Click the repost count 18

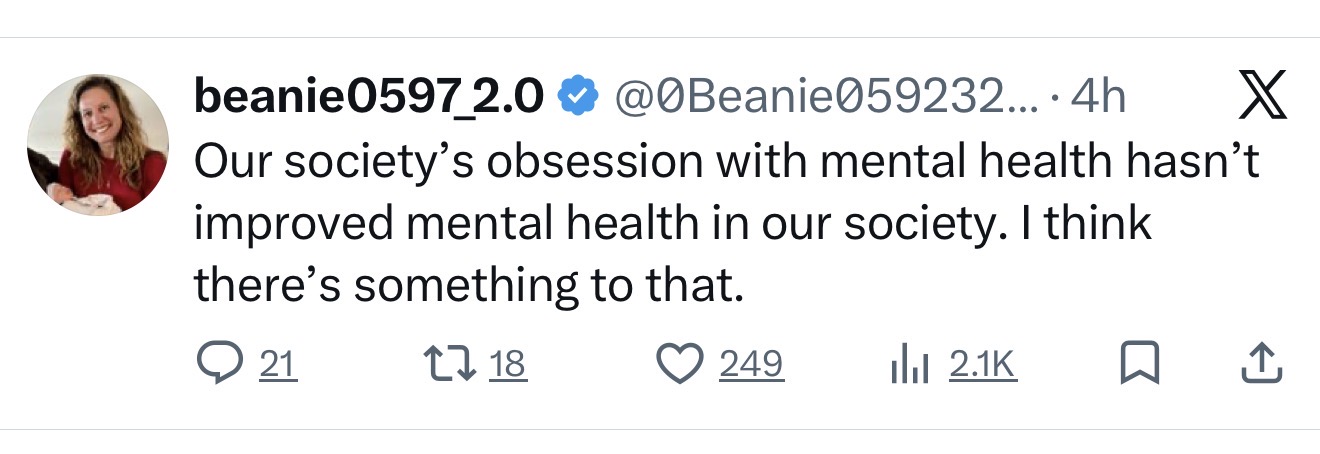tap(508, 365)
